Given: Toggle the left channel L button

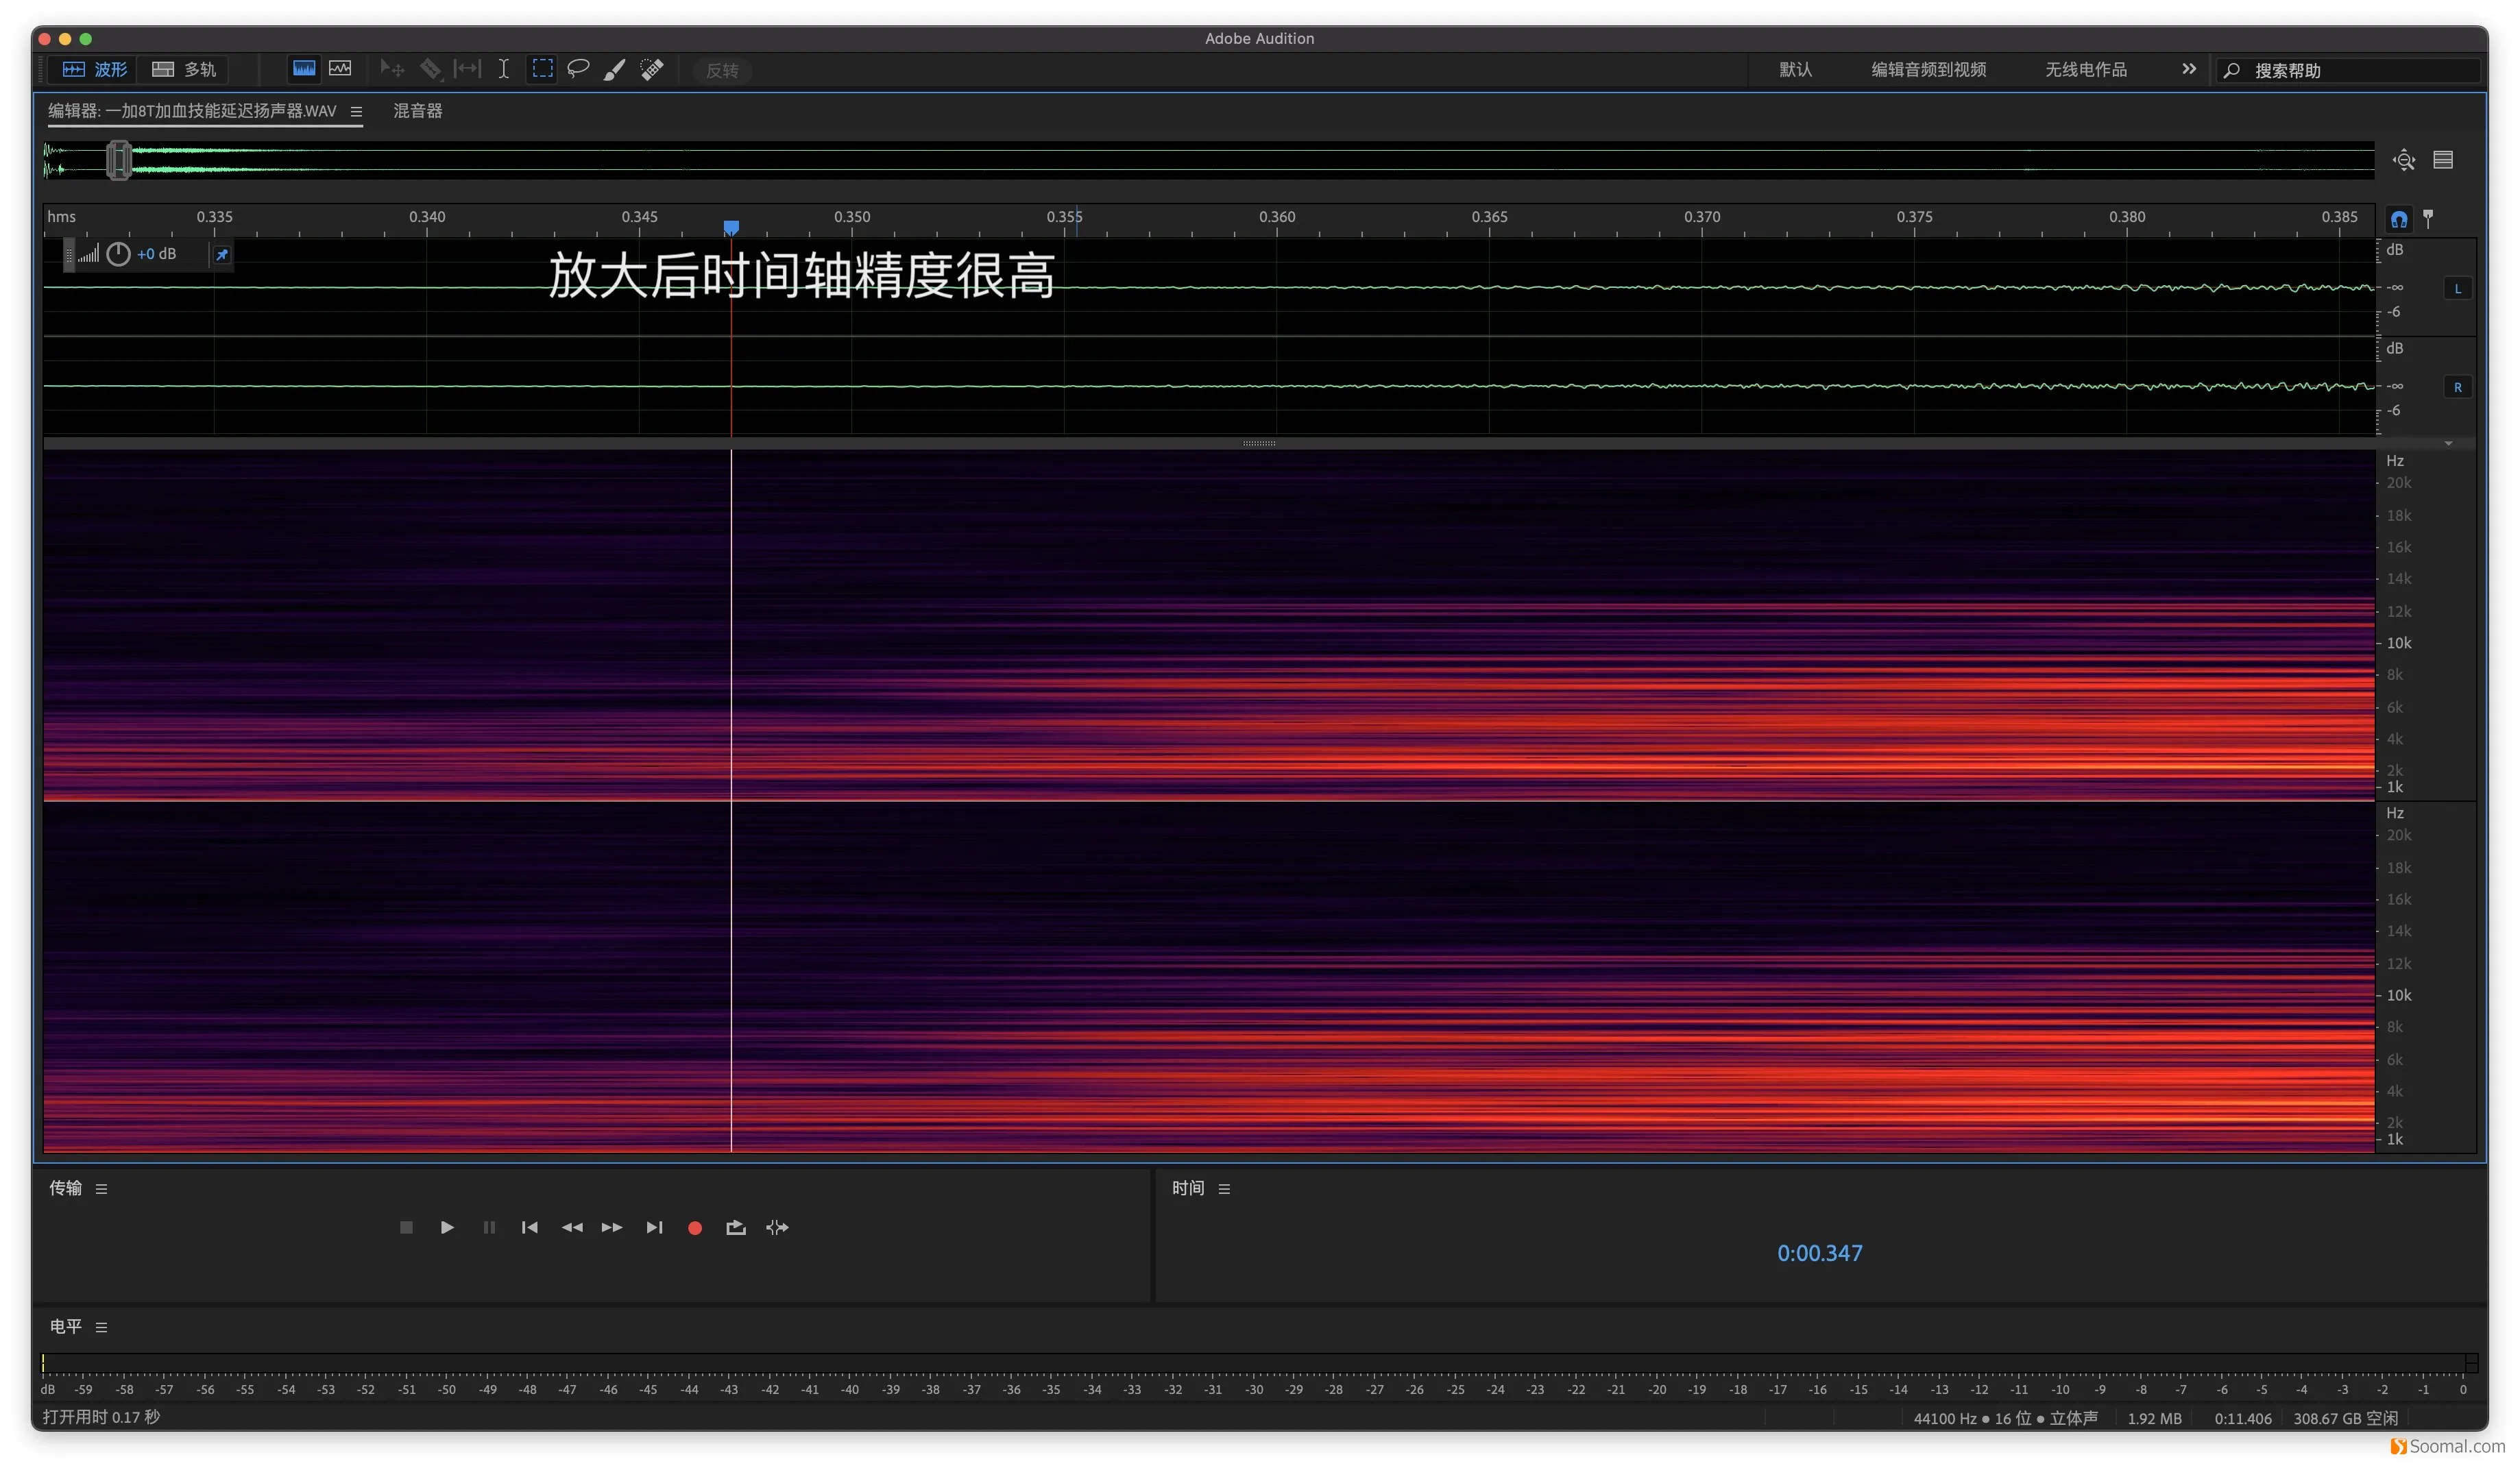Looking at the screenshot, I should (x=2458, y=288).
